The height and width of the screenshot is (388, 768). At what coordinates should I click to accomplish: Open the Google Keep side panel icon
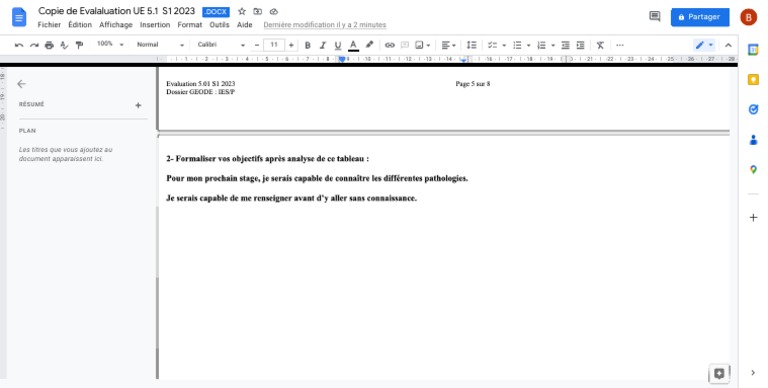pyautogui.click(x=753, y=79)
